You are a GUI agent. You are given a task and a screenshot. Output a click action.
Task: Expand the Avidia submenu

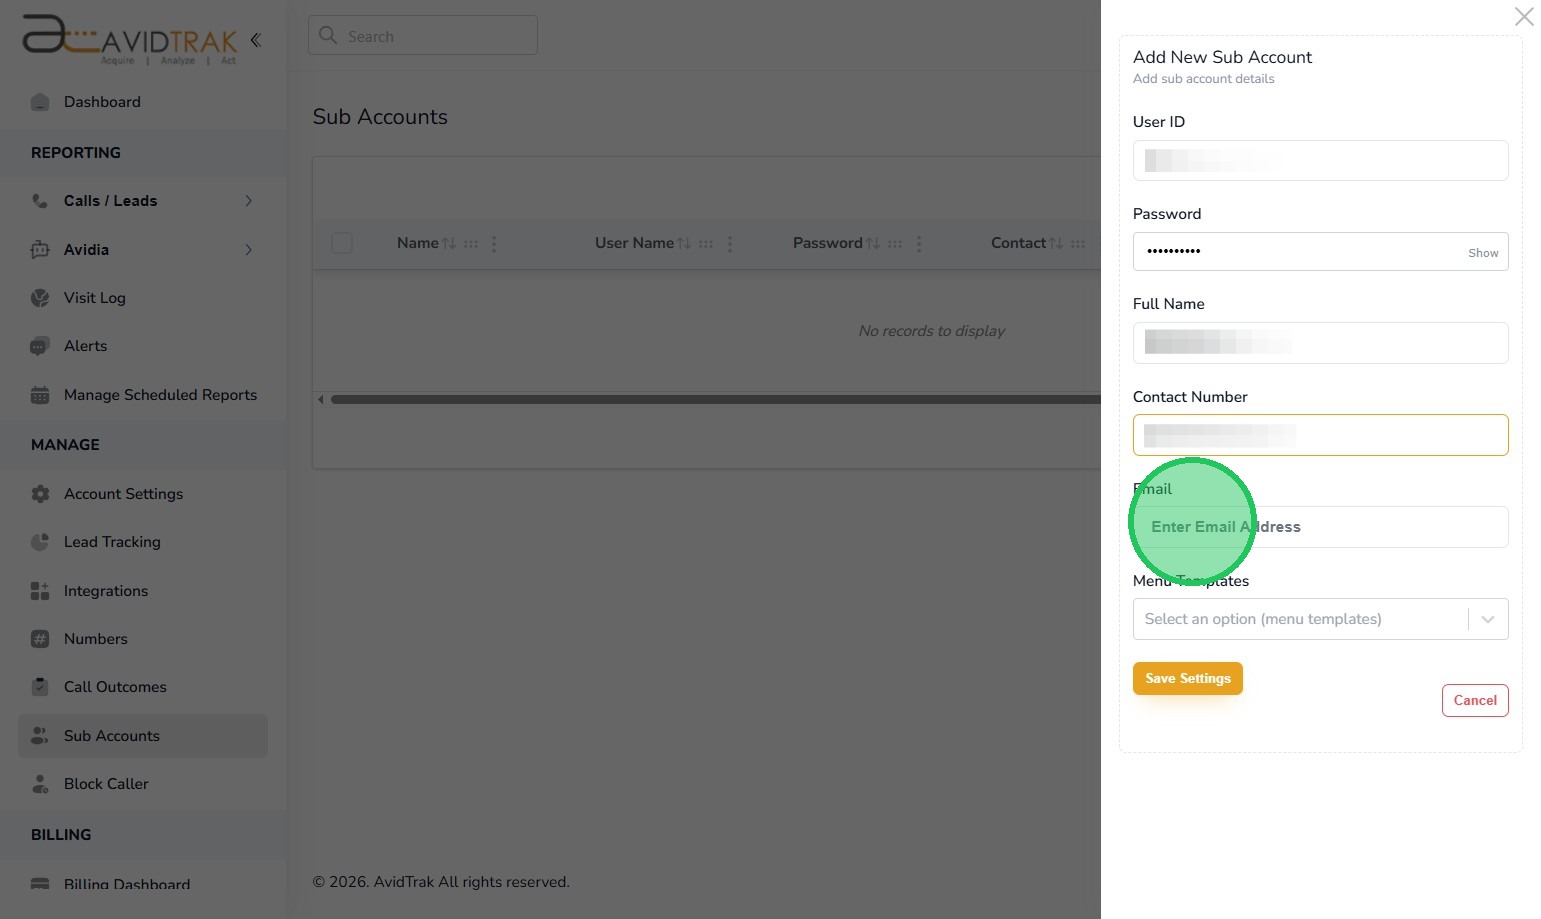248,250
